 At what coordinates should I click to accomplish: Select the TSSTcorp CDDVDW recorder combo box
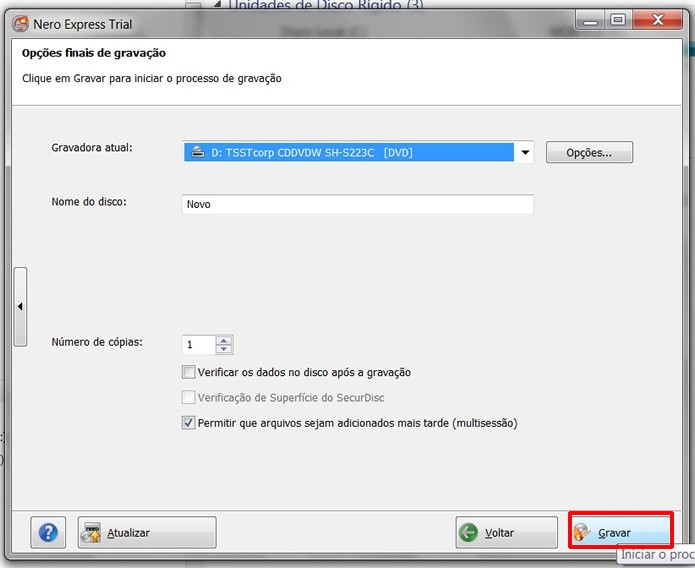pos(358,152)
